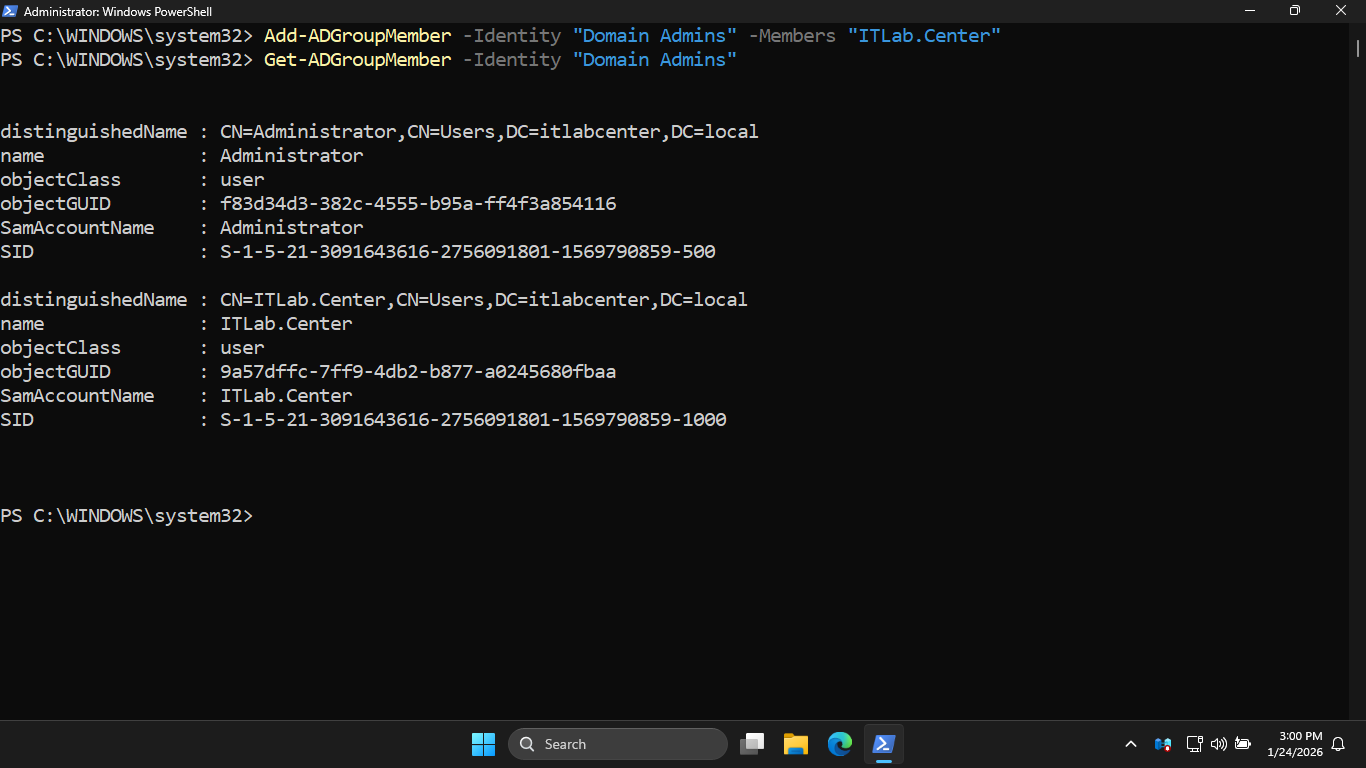Restore down the PowerShell window
1366x768 pixels.
coord(1295,11)
